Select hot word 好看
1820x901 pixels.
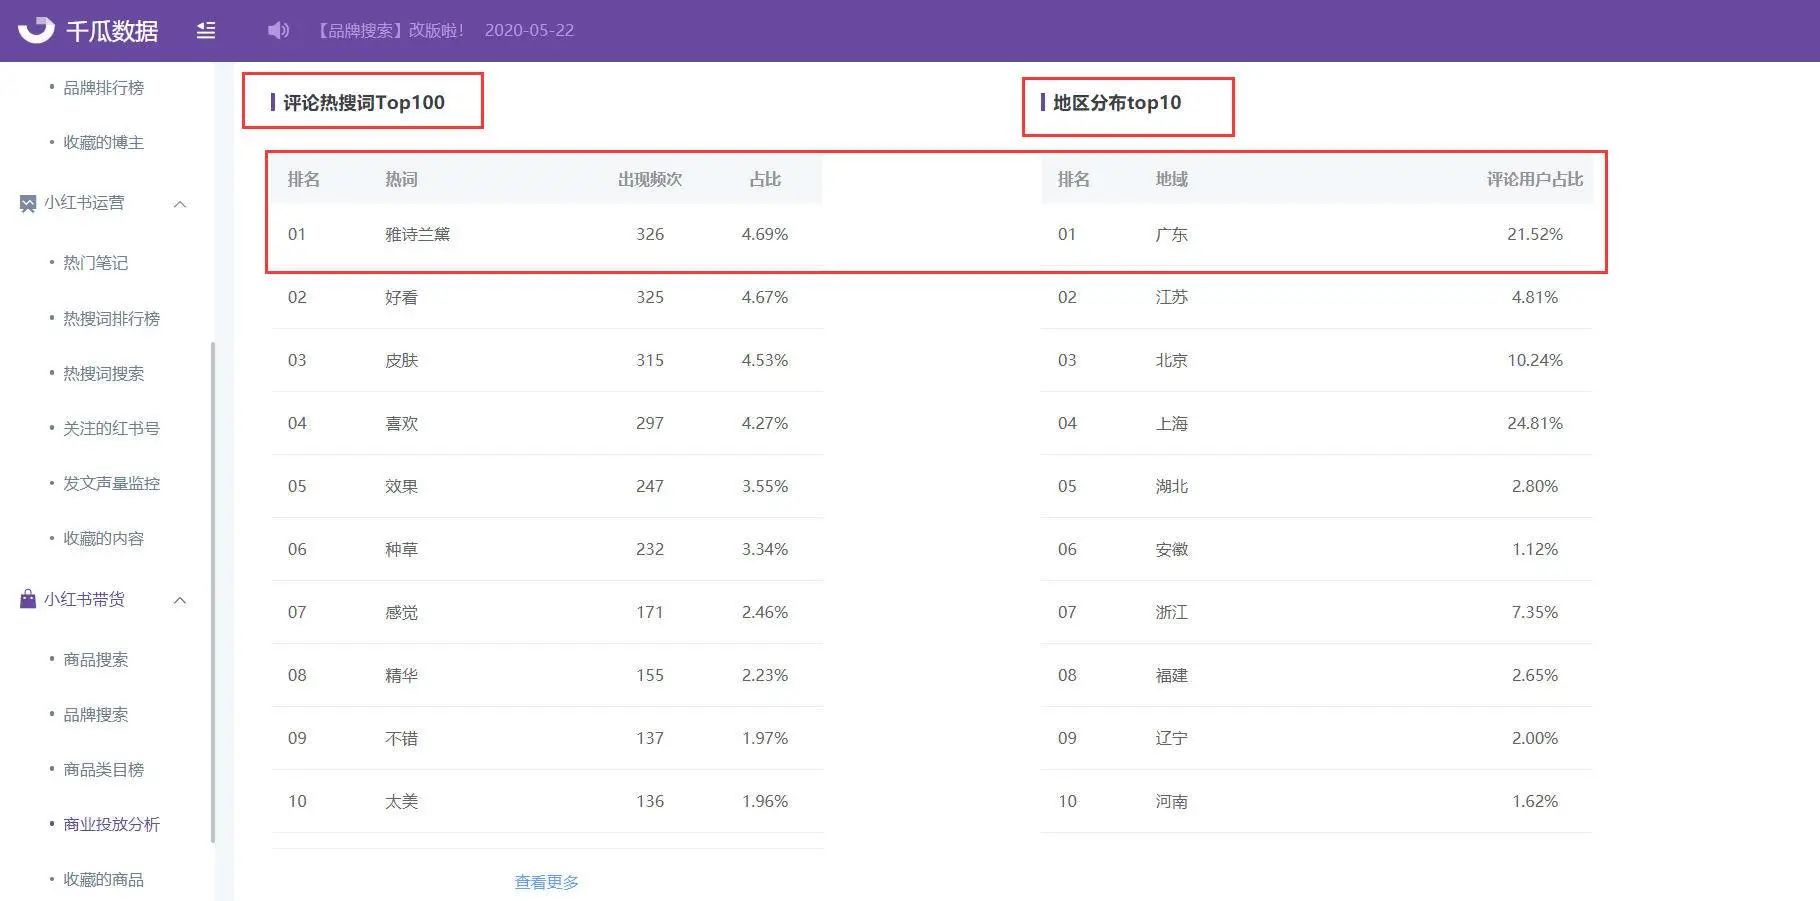pyautogui.click(x=401, y=297)
